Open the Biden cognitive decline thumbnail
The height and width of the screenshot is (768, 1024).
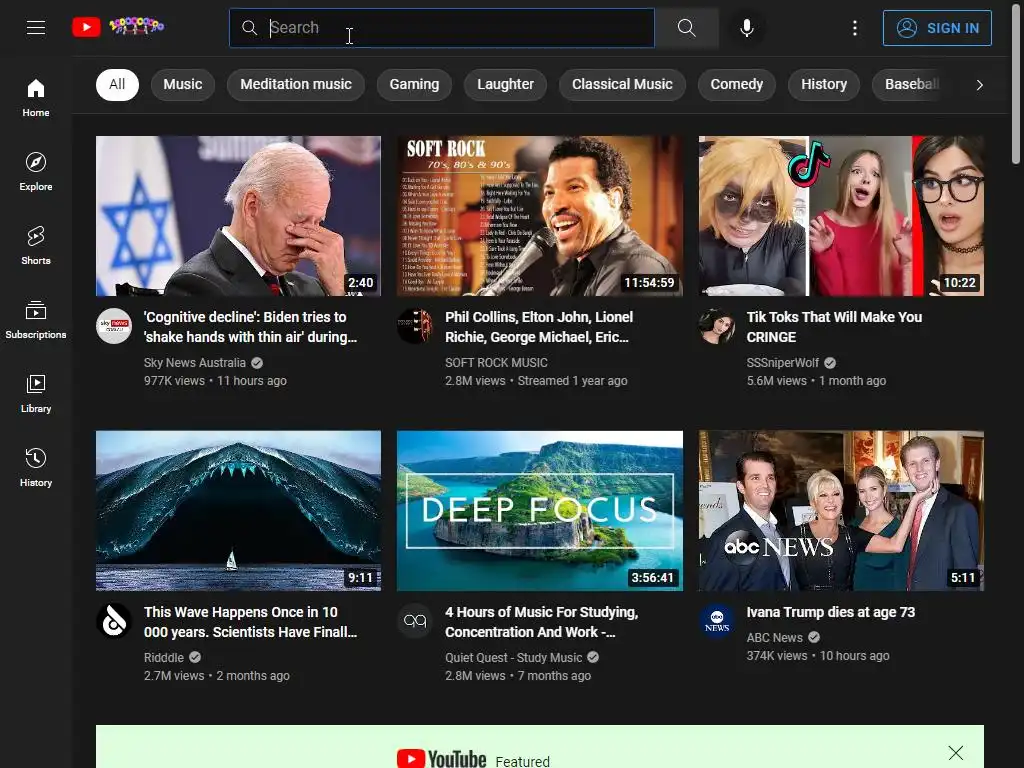pyautogui.click(x=238, y=216)
